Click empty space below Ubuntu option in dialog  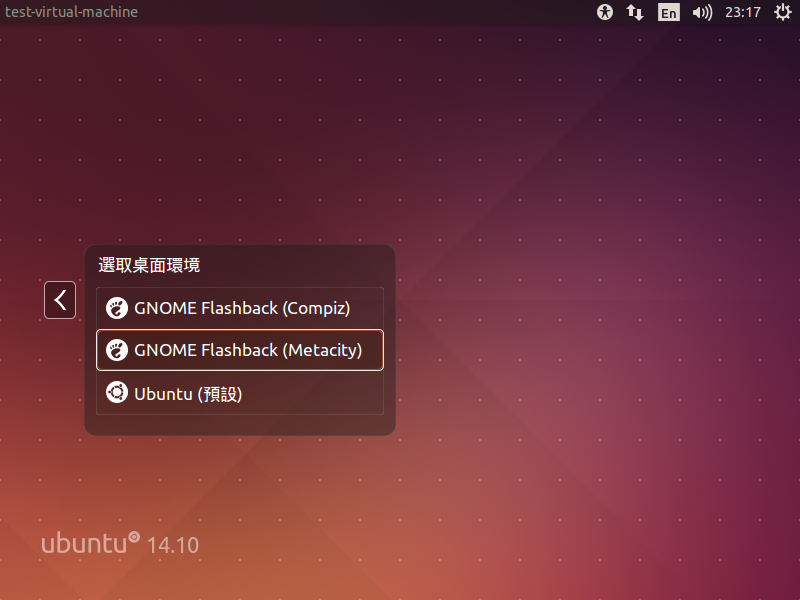[x=240, y=424]
